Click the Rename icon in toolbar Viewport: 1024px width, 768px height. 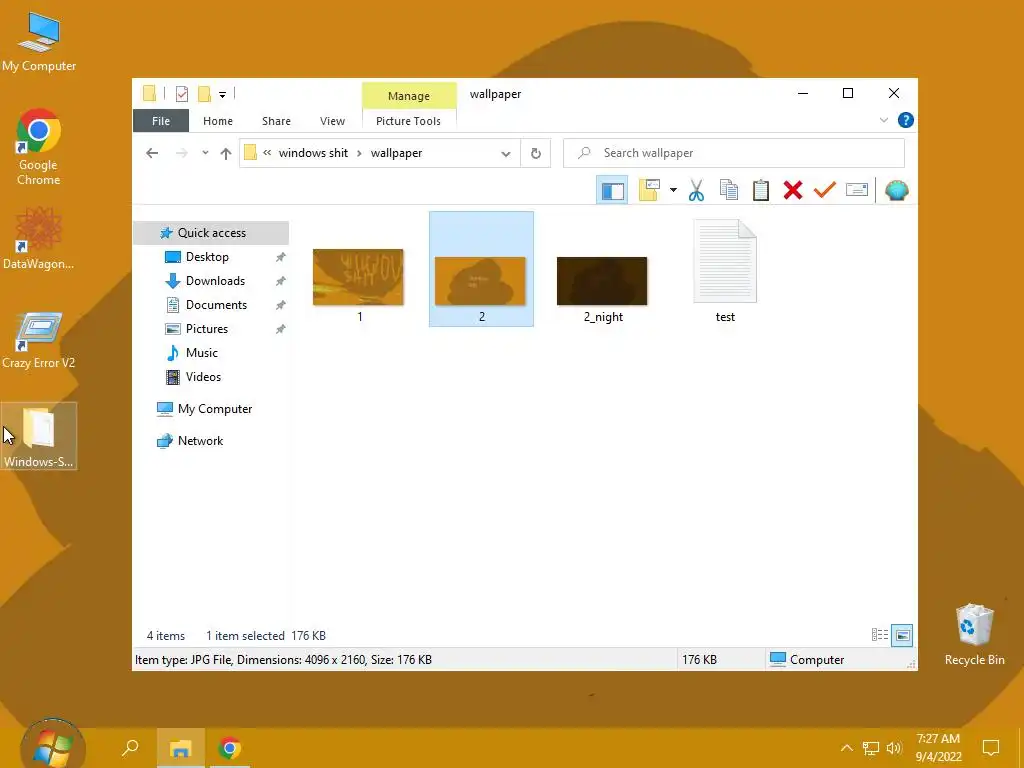(x=857, y=190)
